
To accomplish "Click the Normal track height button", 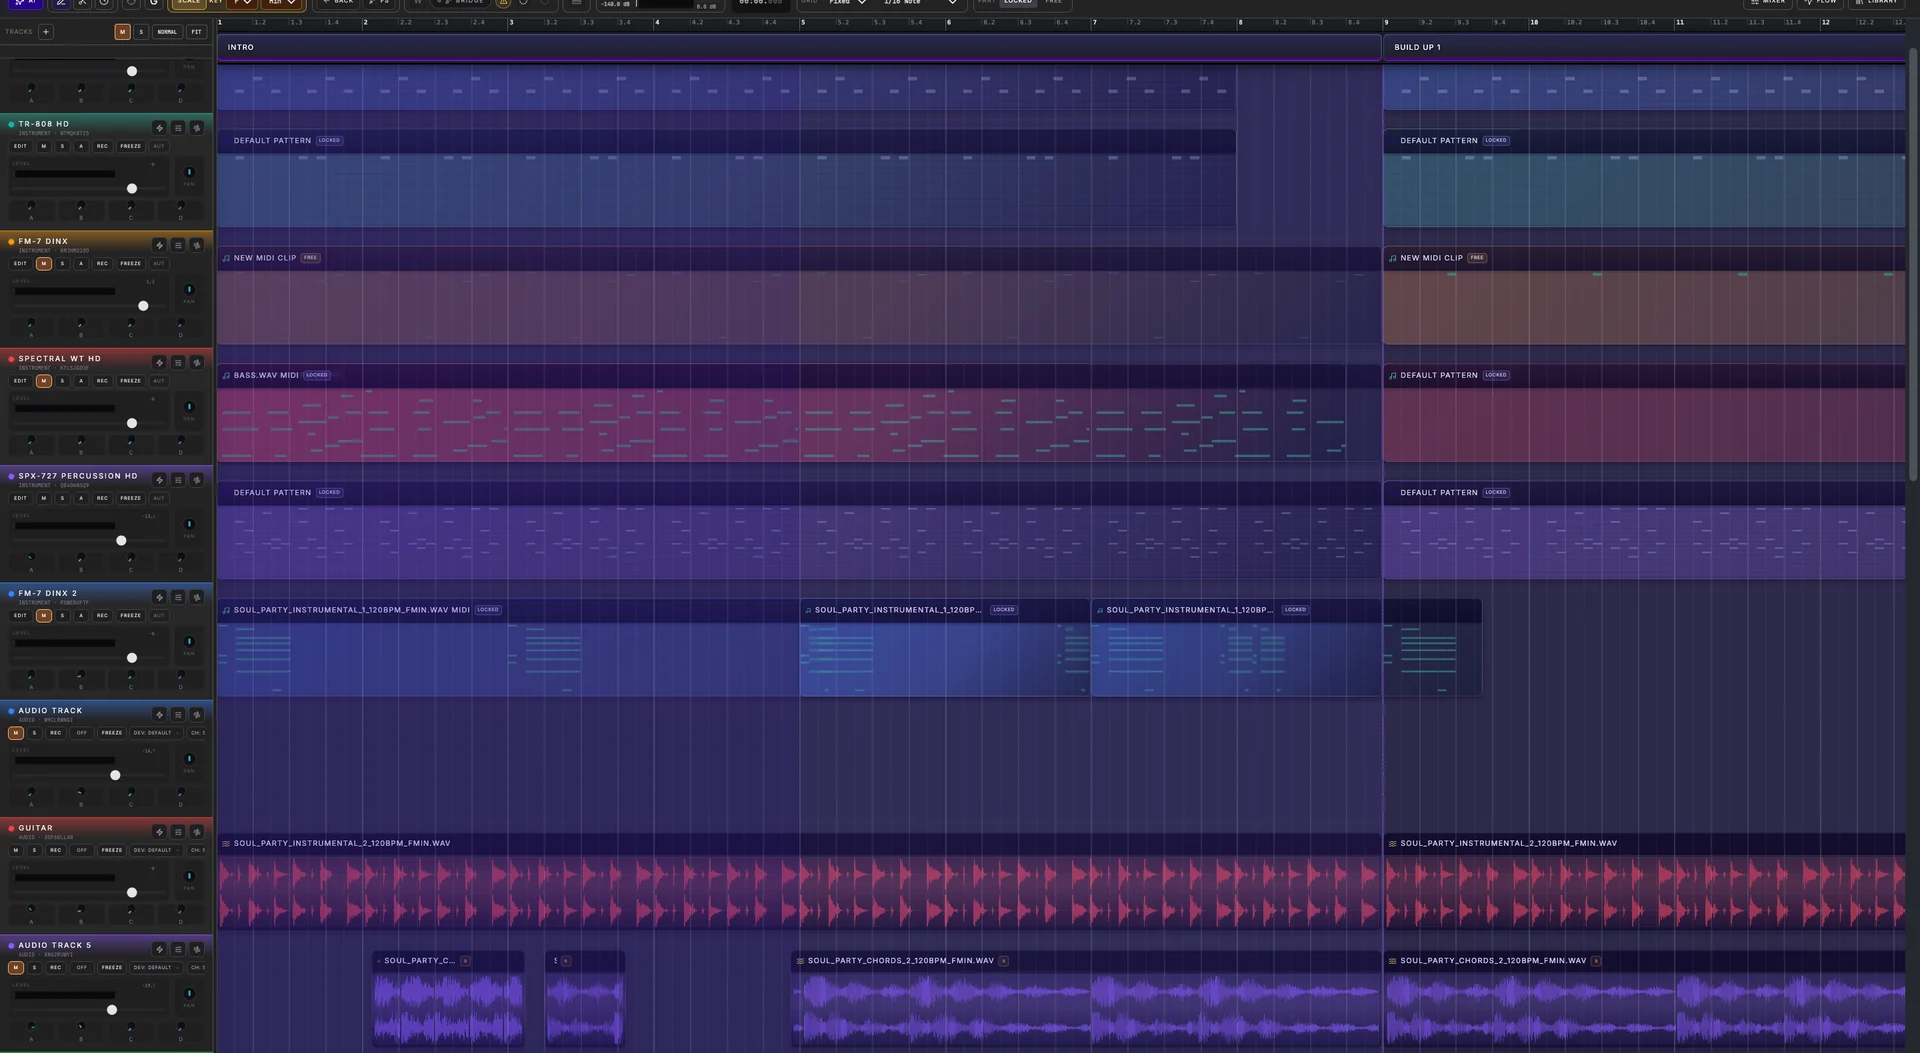I will click(x=167, y=32).
